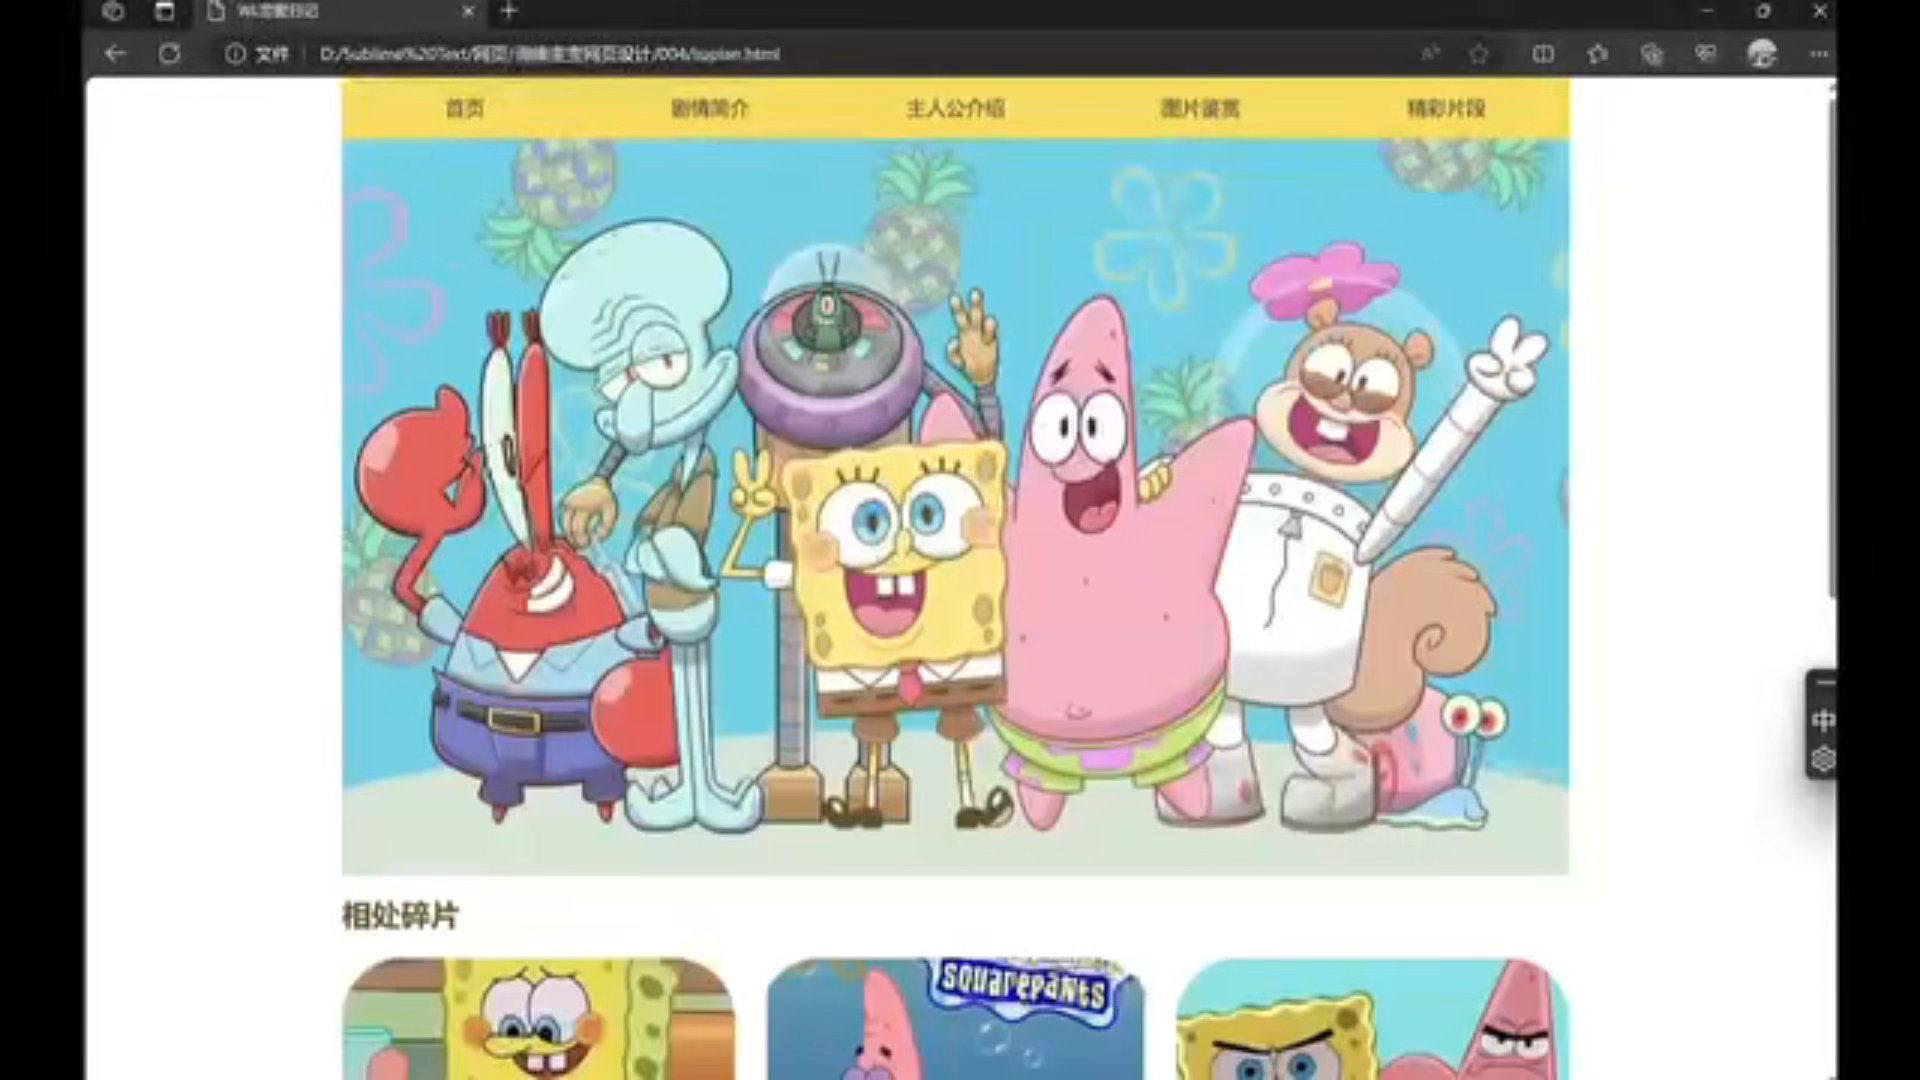Go to 首页 in the yellow navbar
The height and width of the screenshot is (1080, 1920).
click(464, 108)
